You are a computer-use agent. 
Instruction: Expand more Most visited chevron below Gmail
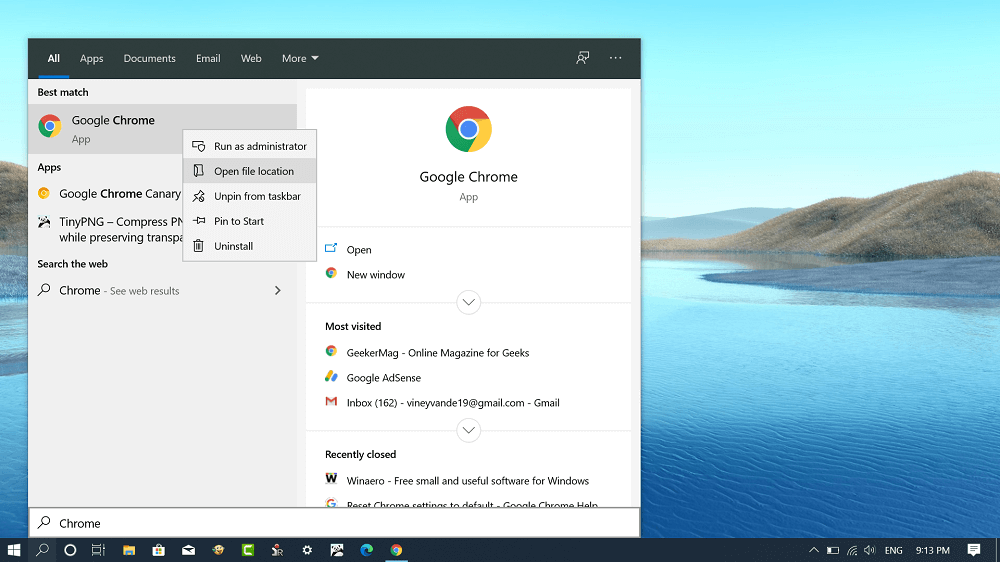tap(469, 430)
